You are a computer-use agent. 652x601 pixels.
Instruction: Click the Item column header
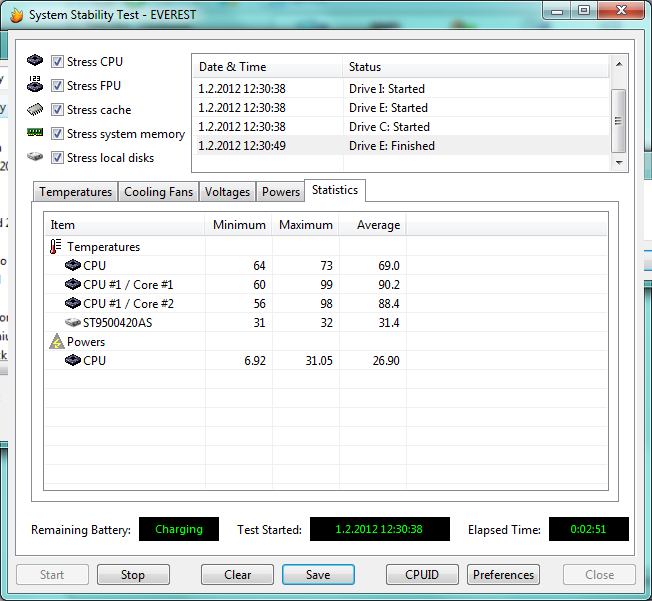point(125,225)
